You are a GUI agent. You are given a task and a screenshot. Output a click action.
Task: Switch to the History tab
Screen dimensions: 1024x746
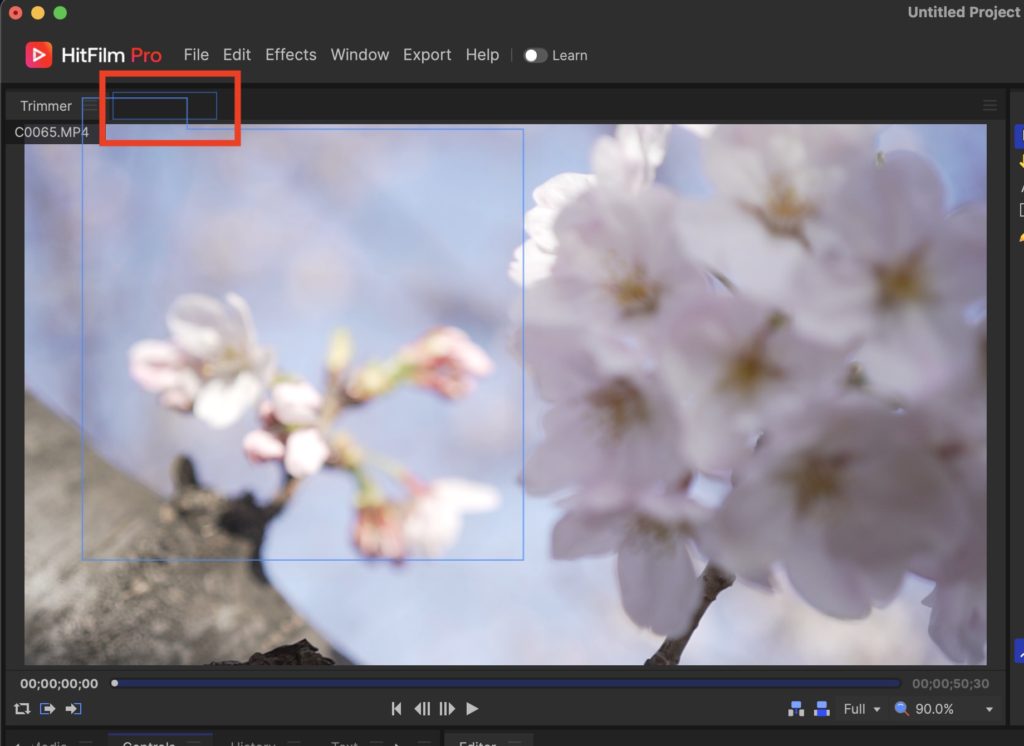[253, 742]
